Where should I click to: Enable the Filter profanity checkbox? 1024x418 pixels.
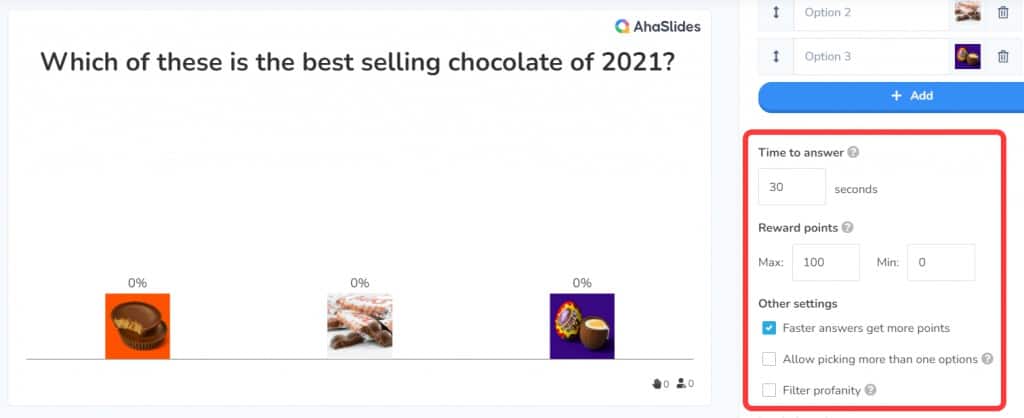click(769, 390)
